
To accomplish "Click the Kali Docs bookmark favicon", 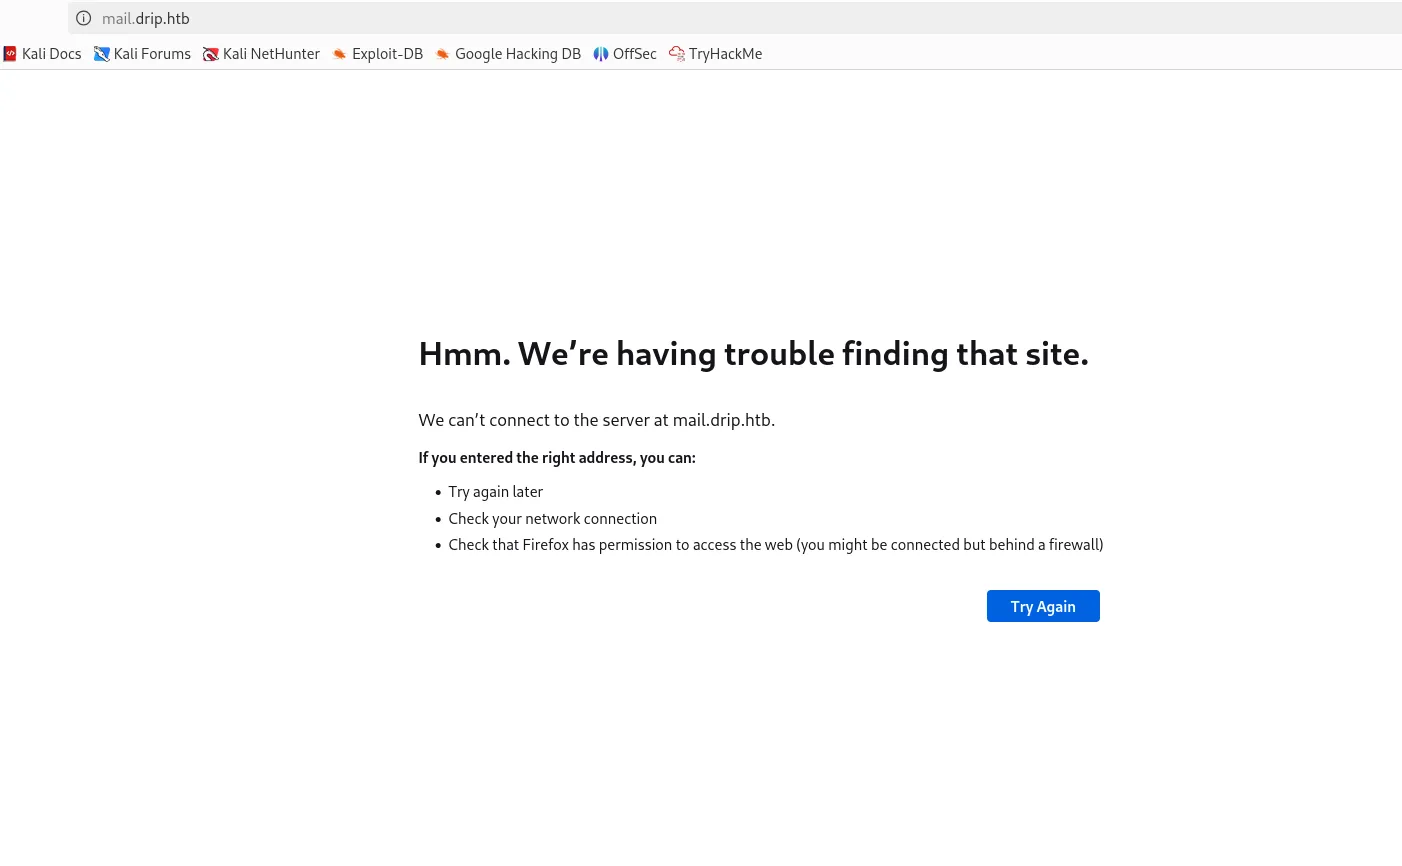I will [x=10, y=54].
